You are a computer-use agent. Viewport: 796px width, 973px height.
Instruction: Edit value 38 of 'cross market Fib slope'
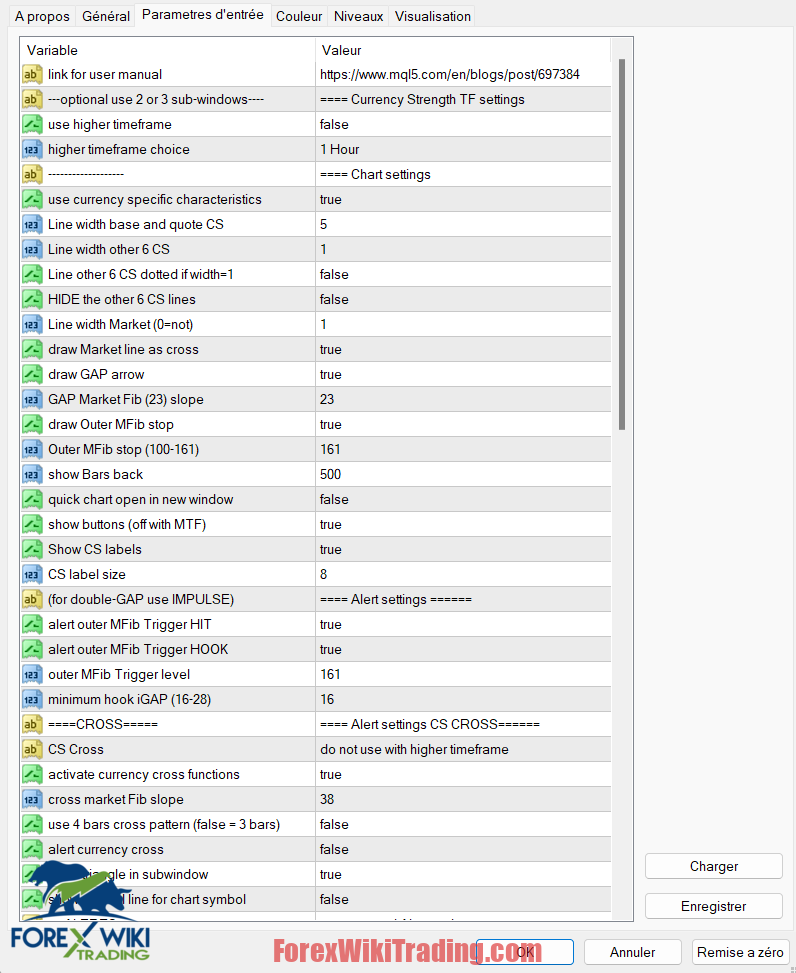463,799
